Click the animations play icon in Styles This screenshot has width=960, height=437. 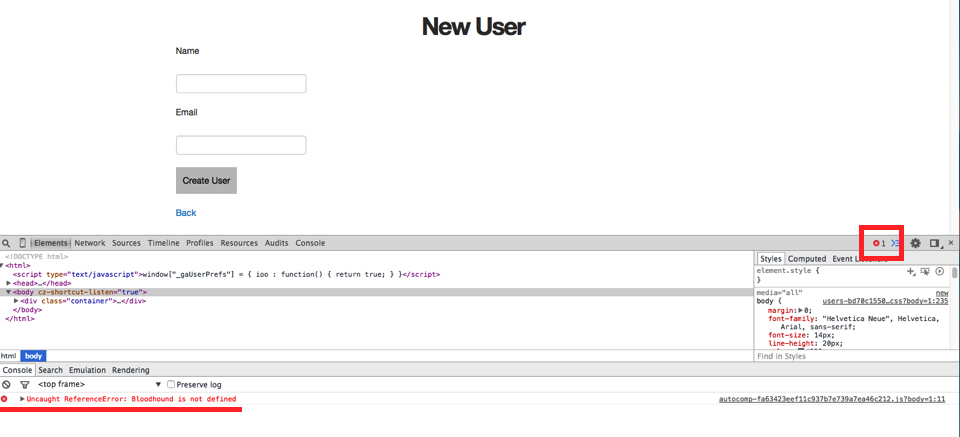tap(940, 271)
